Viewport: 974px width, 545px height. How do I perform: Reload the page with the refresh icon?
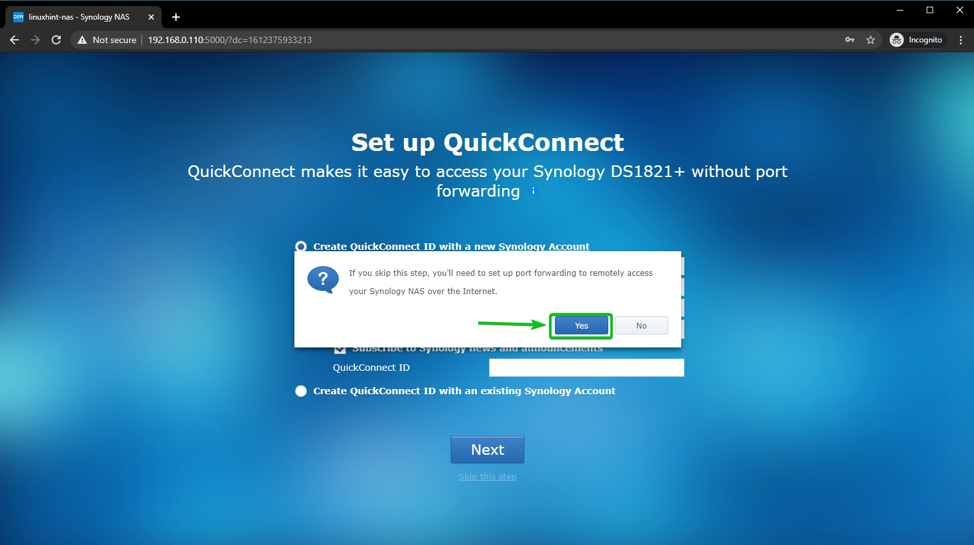tap(56, 40)
